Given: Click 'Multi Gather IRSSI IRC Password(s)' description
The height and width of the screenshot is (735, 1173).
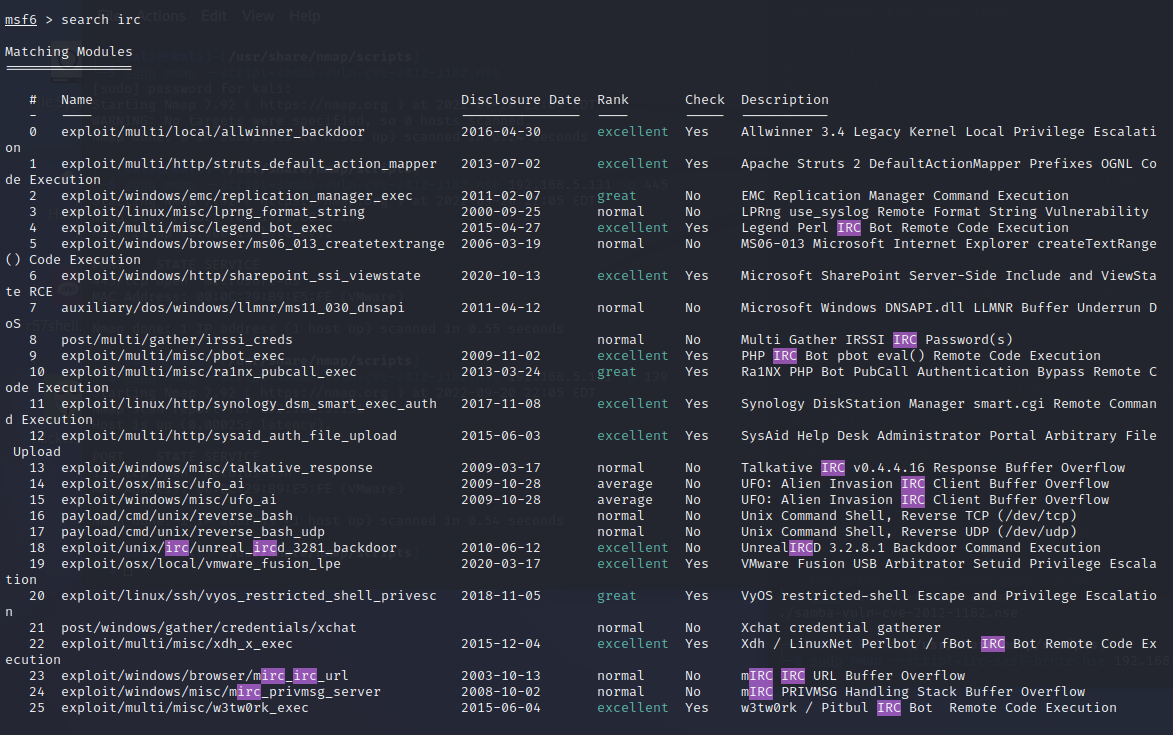Looking at the screenshot, I should coord(877,339).
